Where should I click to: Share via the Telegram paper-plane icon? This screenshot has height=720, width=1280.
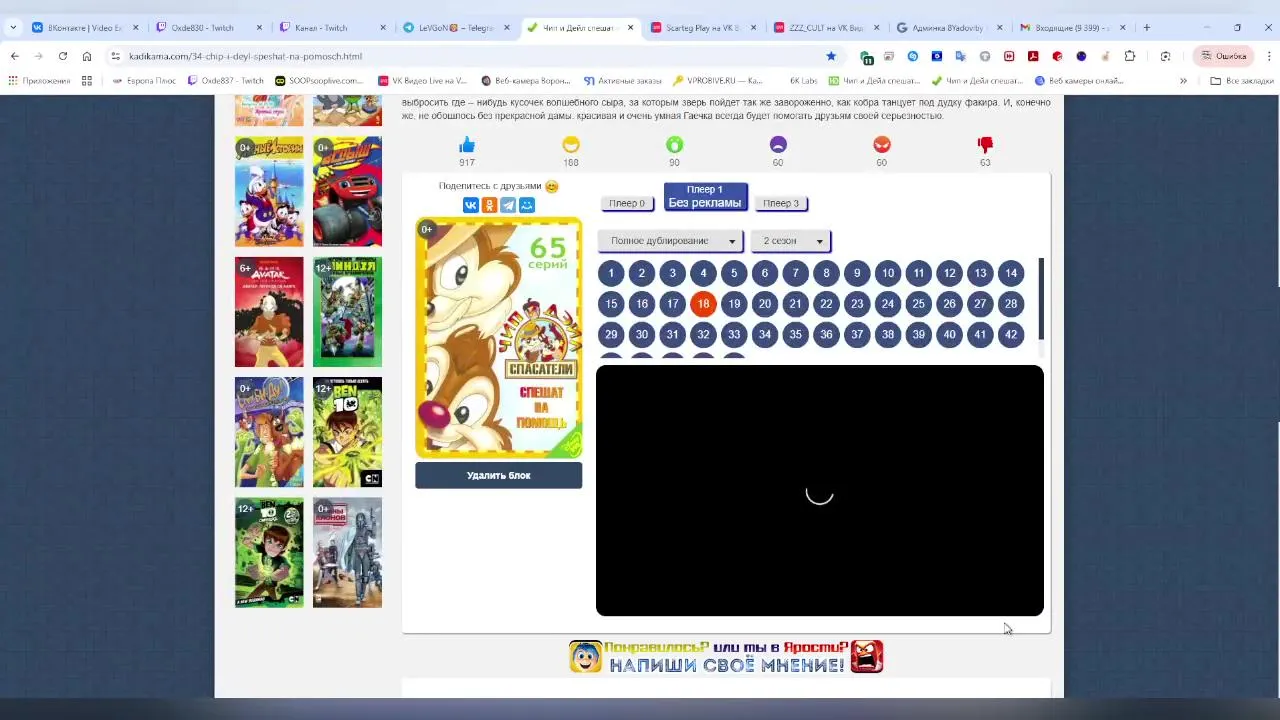(x=508, y=205)
